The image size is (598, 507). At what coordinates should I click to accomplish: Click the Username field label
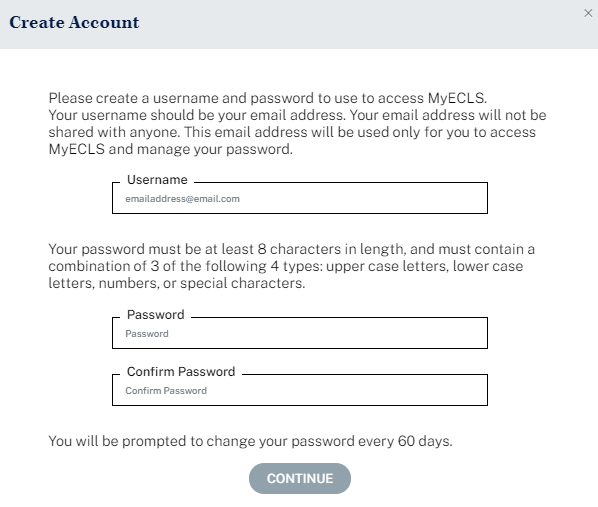coord(157,180)
